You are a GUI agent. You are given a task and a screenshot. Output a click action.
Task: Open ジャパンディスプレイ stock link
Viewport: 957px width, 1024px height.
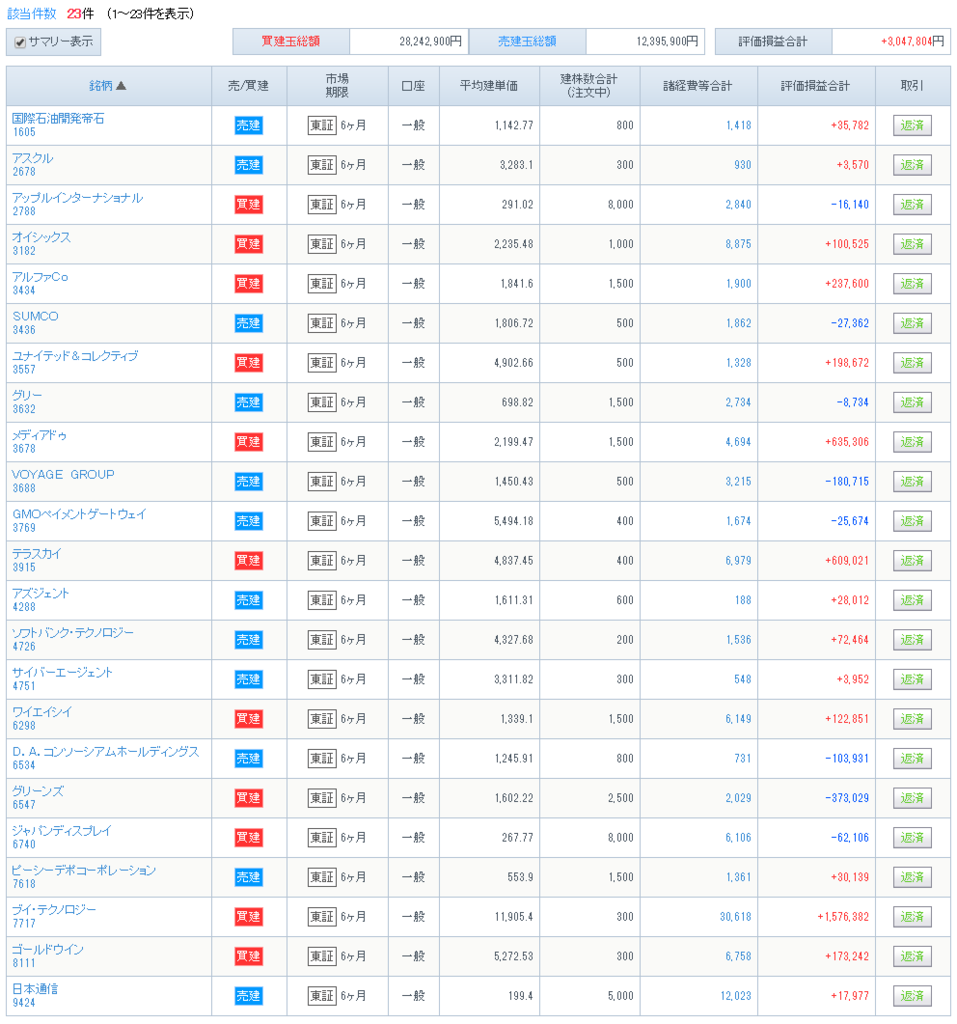coord(61,830)
